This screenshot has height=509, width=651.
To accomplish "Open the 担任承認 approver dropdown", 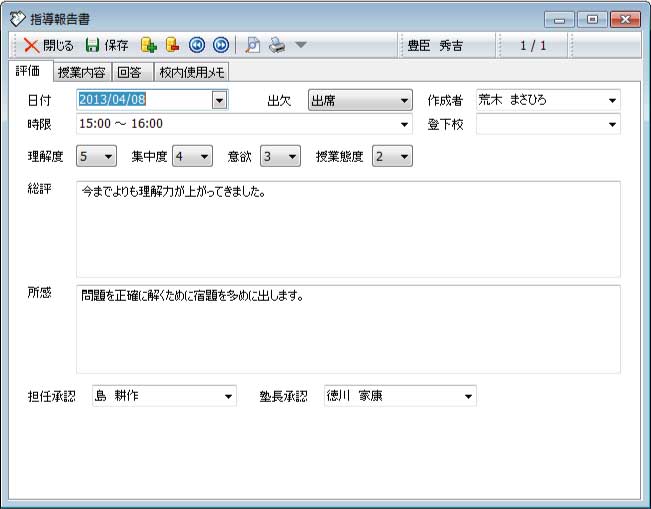I will [x=164, y=396].
